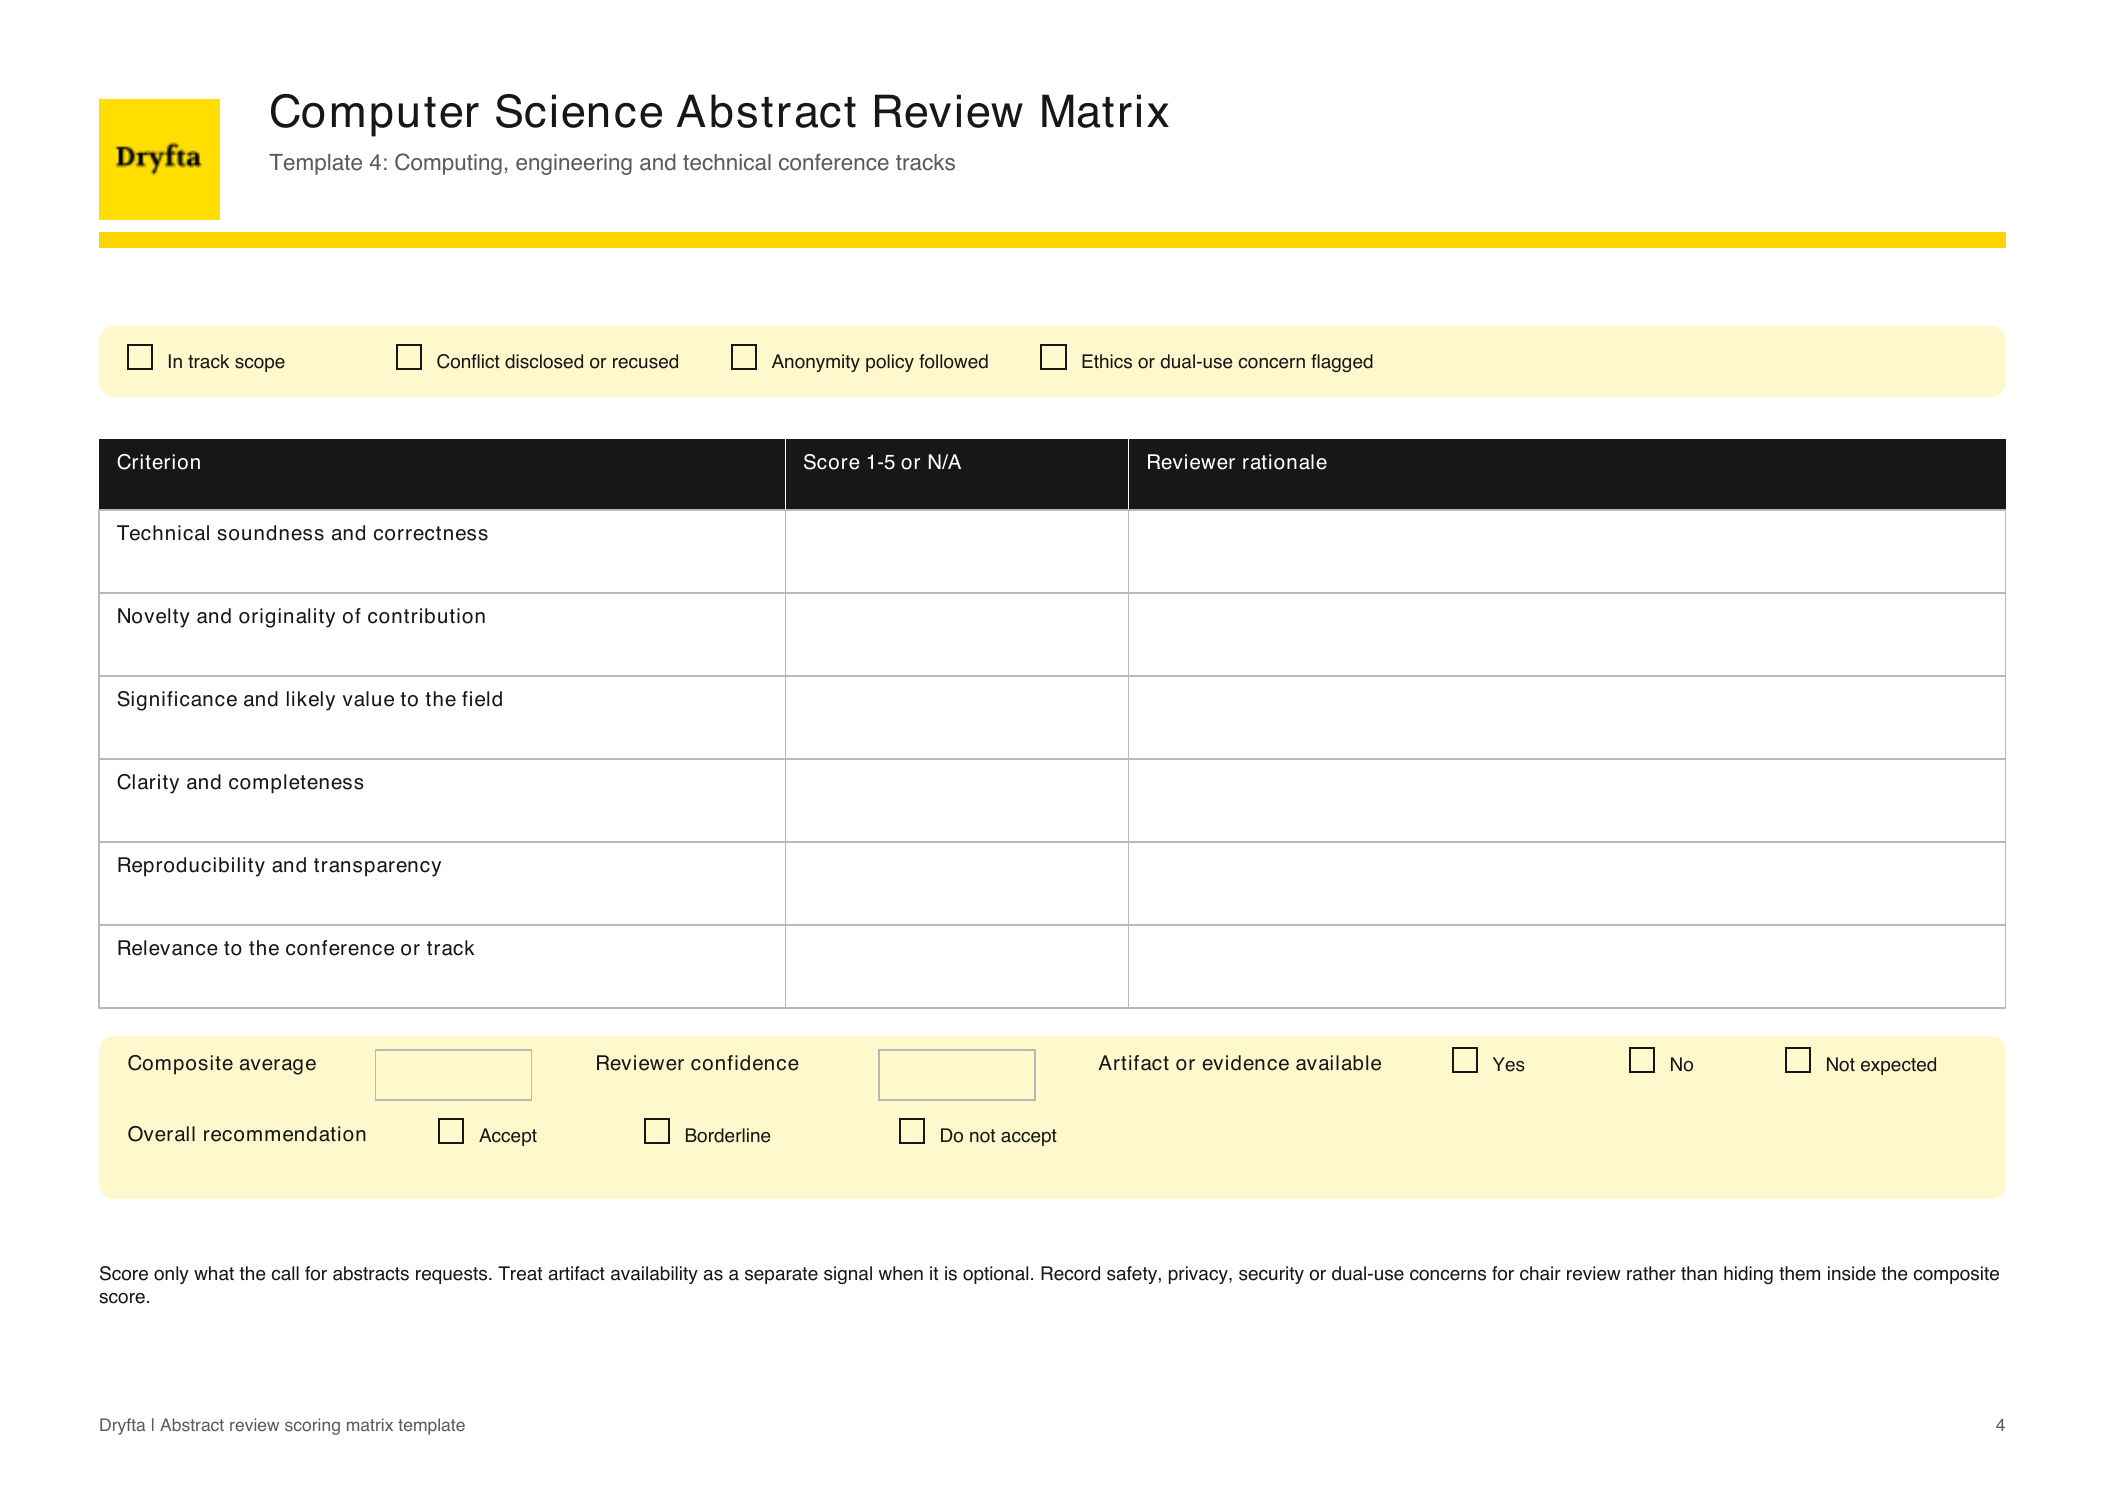
Task: Check the In track scope box
Action: coord(140,357)
